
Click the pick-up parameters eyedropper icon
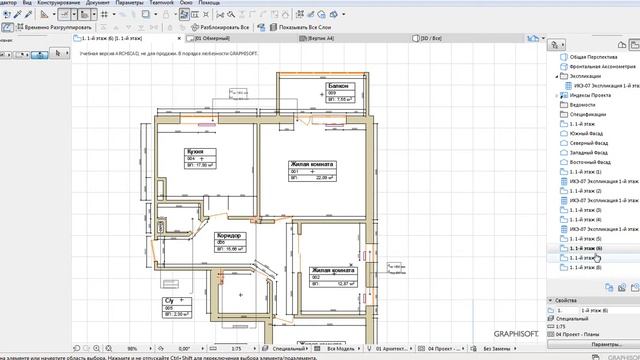coord(18,15)
